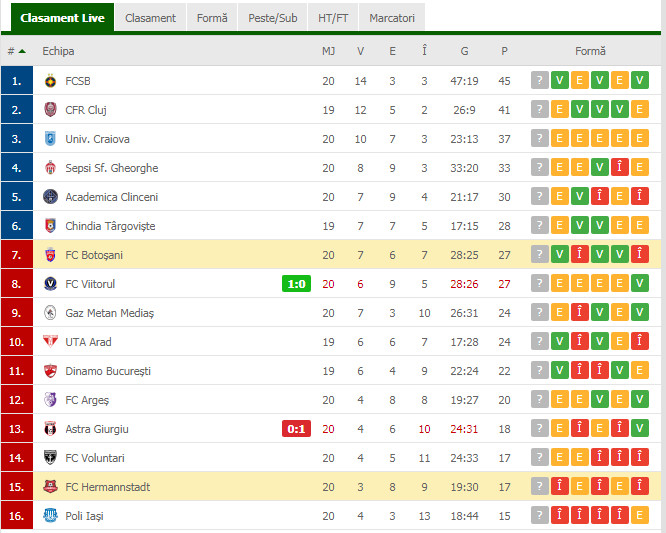Click the FC Hermannstadt team logo
Screen dimensions: 666x533
coord(50,487)
